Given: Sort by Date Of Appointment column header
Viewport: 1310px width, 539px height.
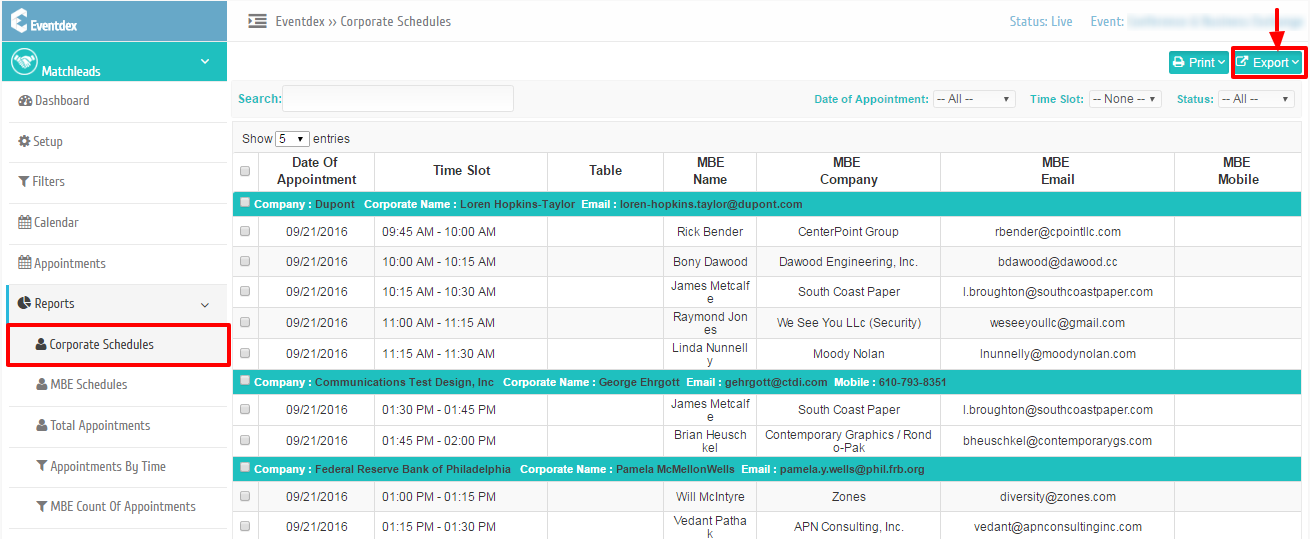Looking at the screenshot, I should point(316,171).
